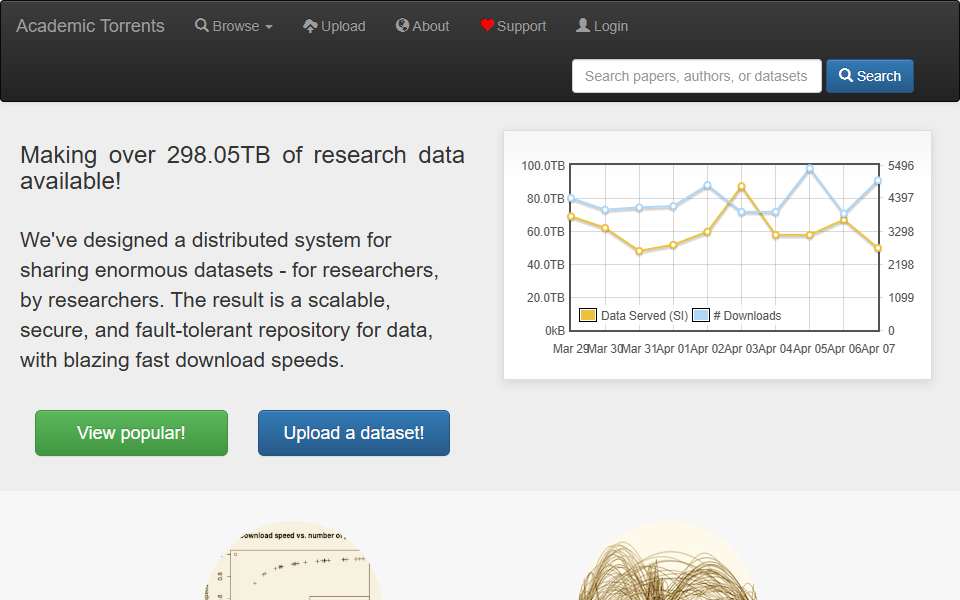Image resolution: width=960 pixels, height=600 pixels.
Task: Click the Upload cloud icon in navbar
Action: point(310,26)
